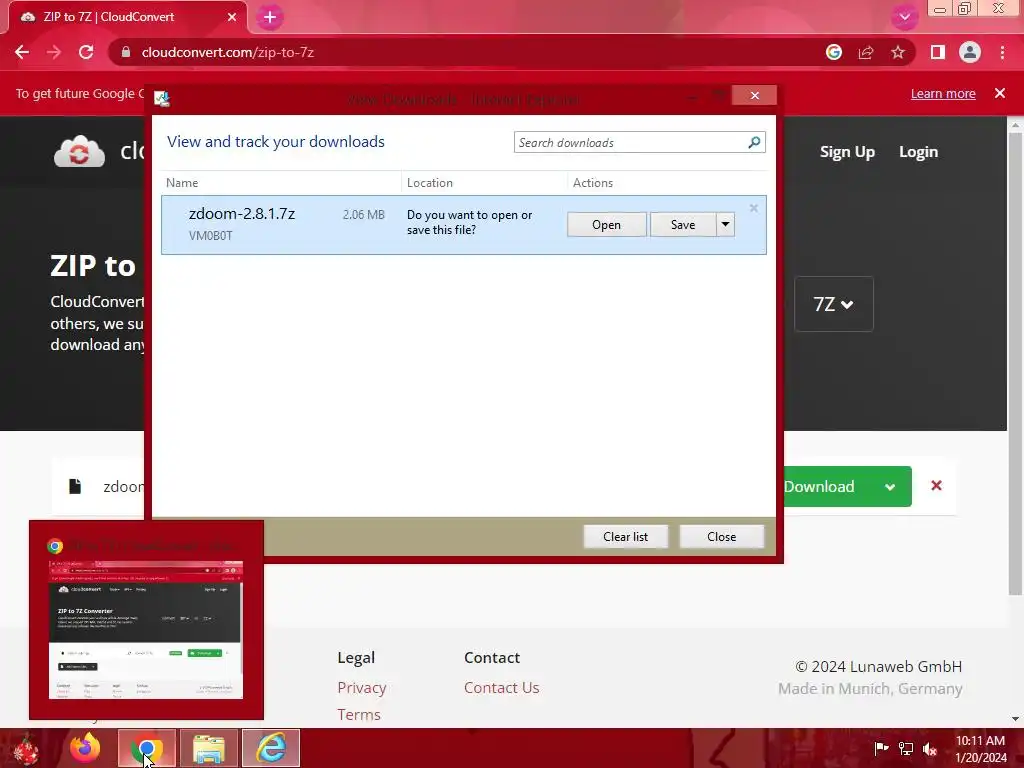The width and height of the screenshot is (1024, 768).
Task: Toggle the Chrome side panel icon
Action: pyautogui.click(x=938, y=52)
